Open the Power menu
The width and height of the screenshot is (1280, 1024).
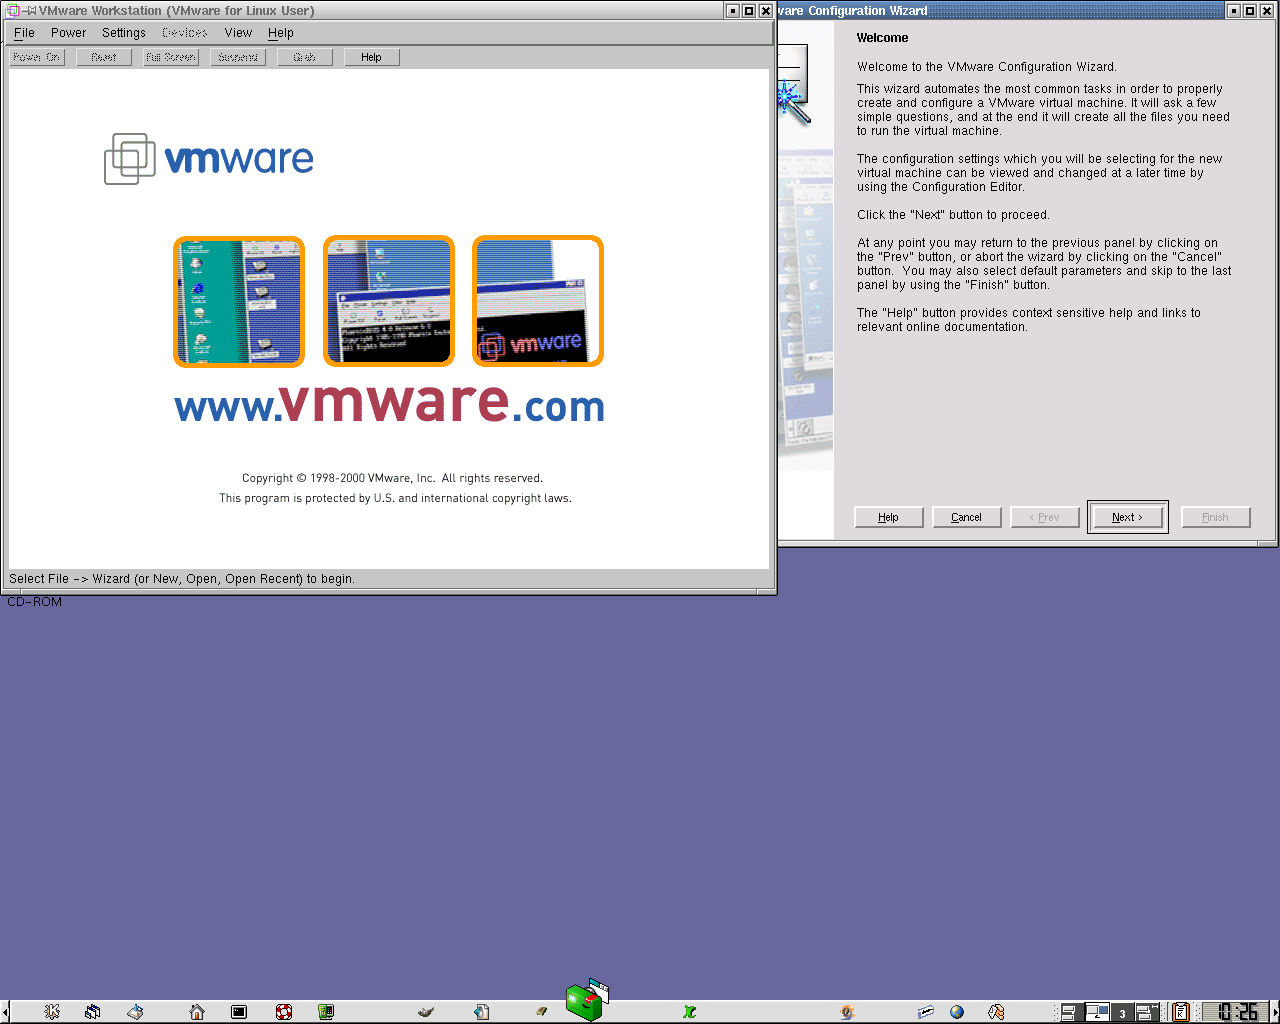tap(69, 33)
